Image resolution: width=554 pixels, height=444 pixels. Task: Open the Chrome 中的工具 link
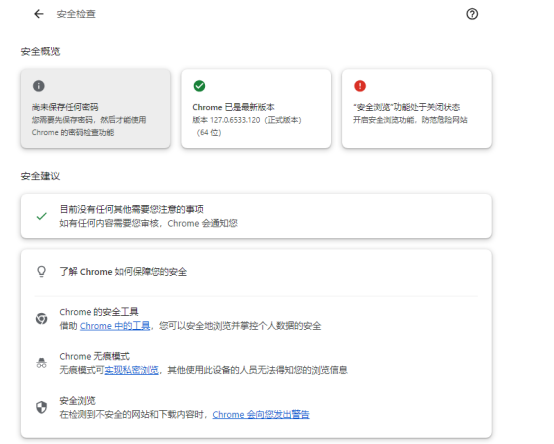coord(115,326)
